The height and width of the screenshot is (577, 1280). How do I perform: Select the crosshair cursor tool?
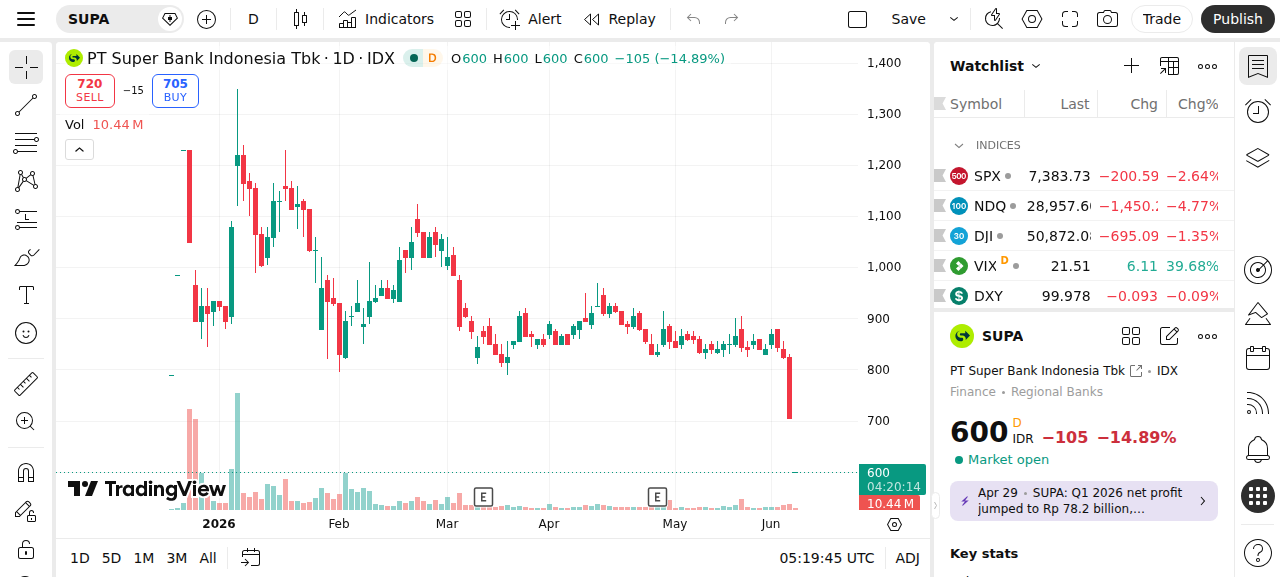26,67
